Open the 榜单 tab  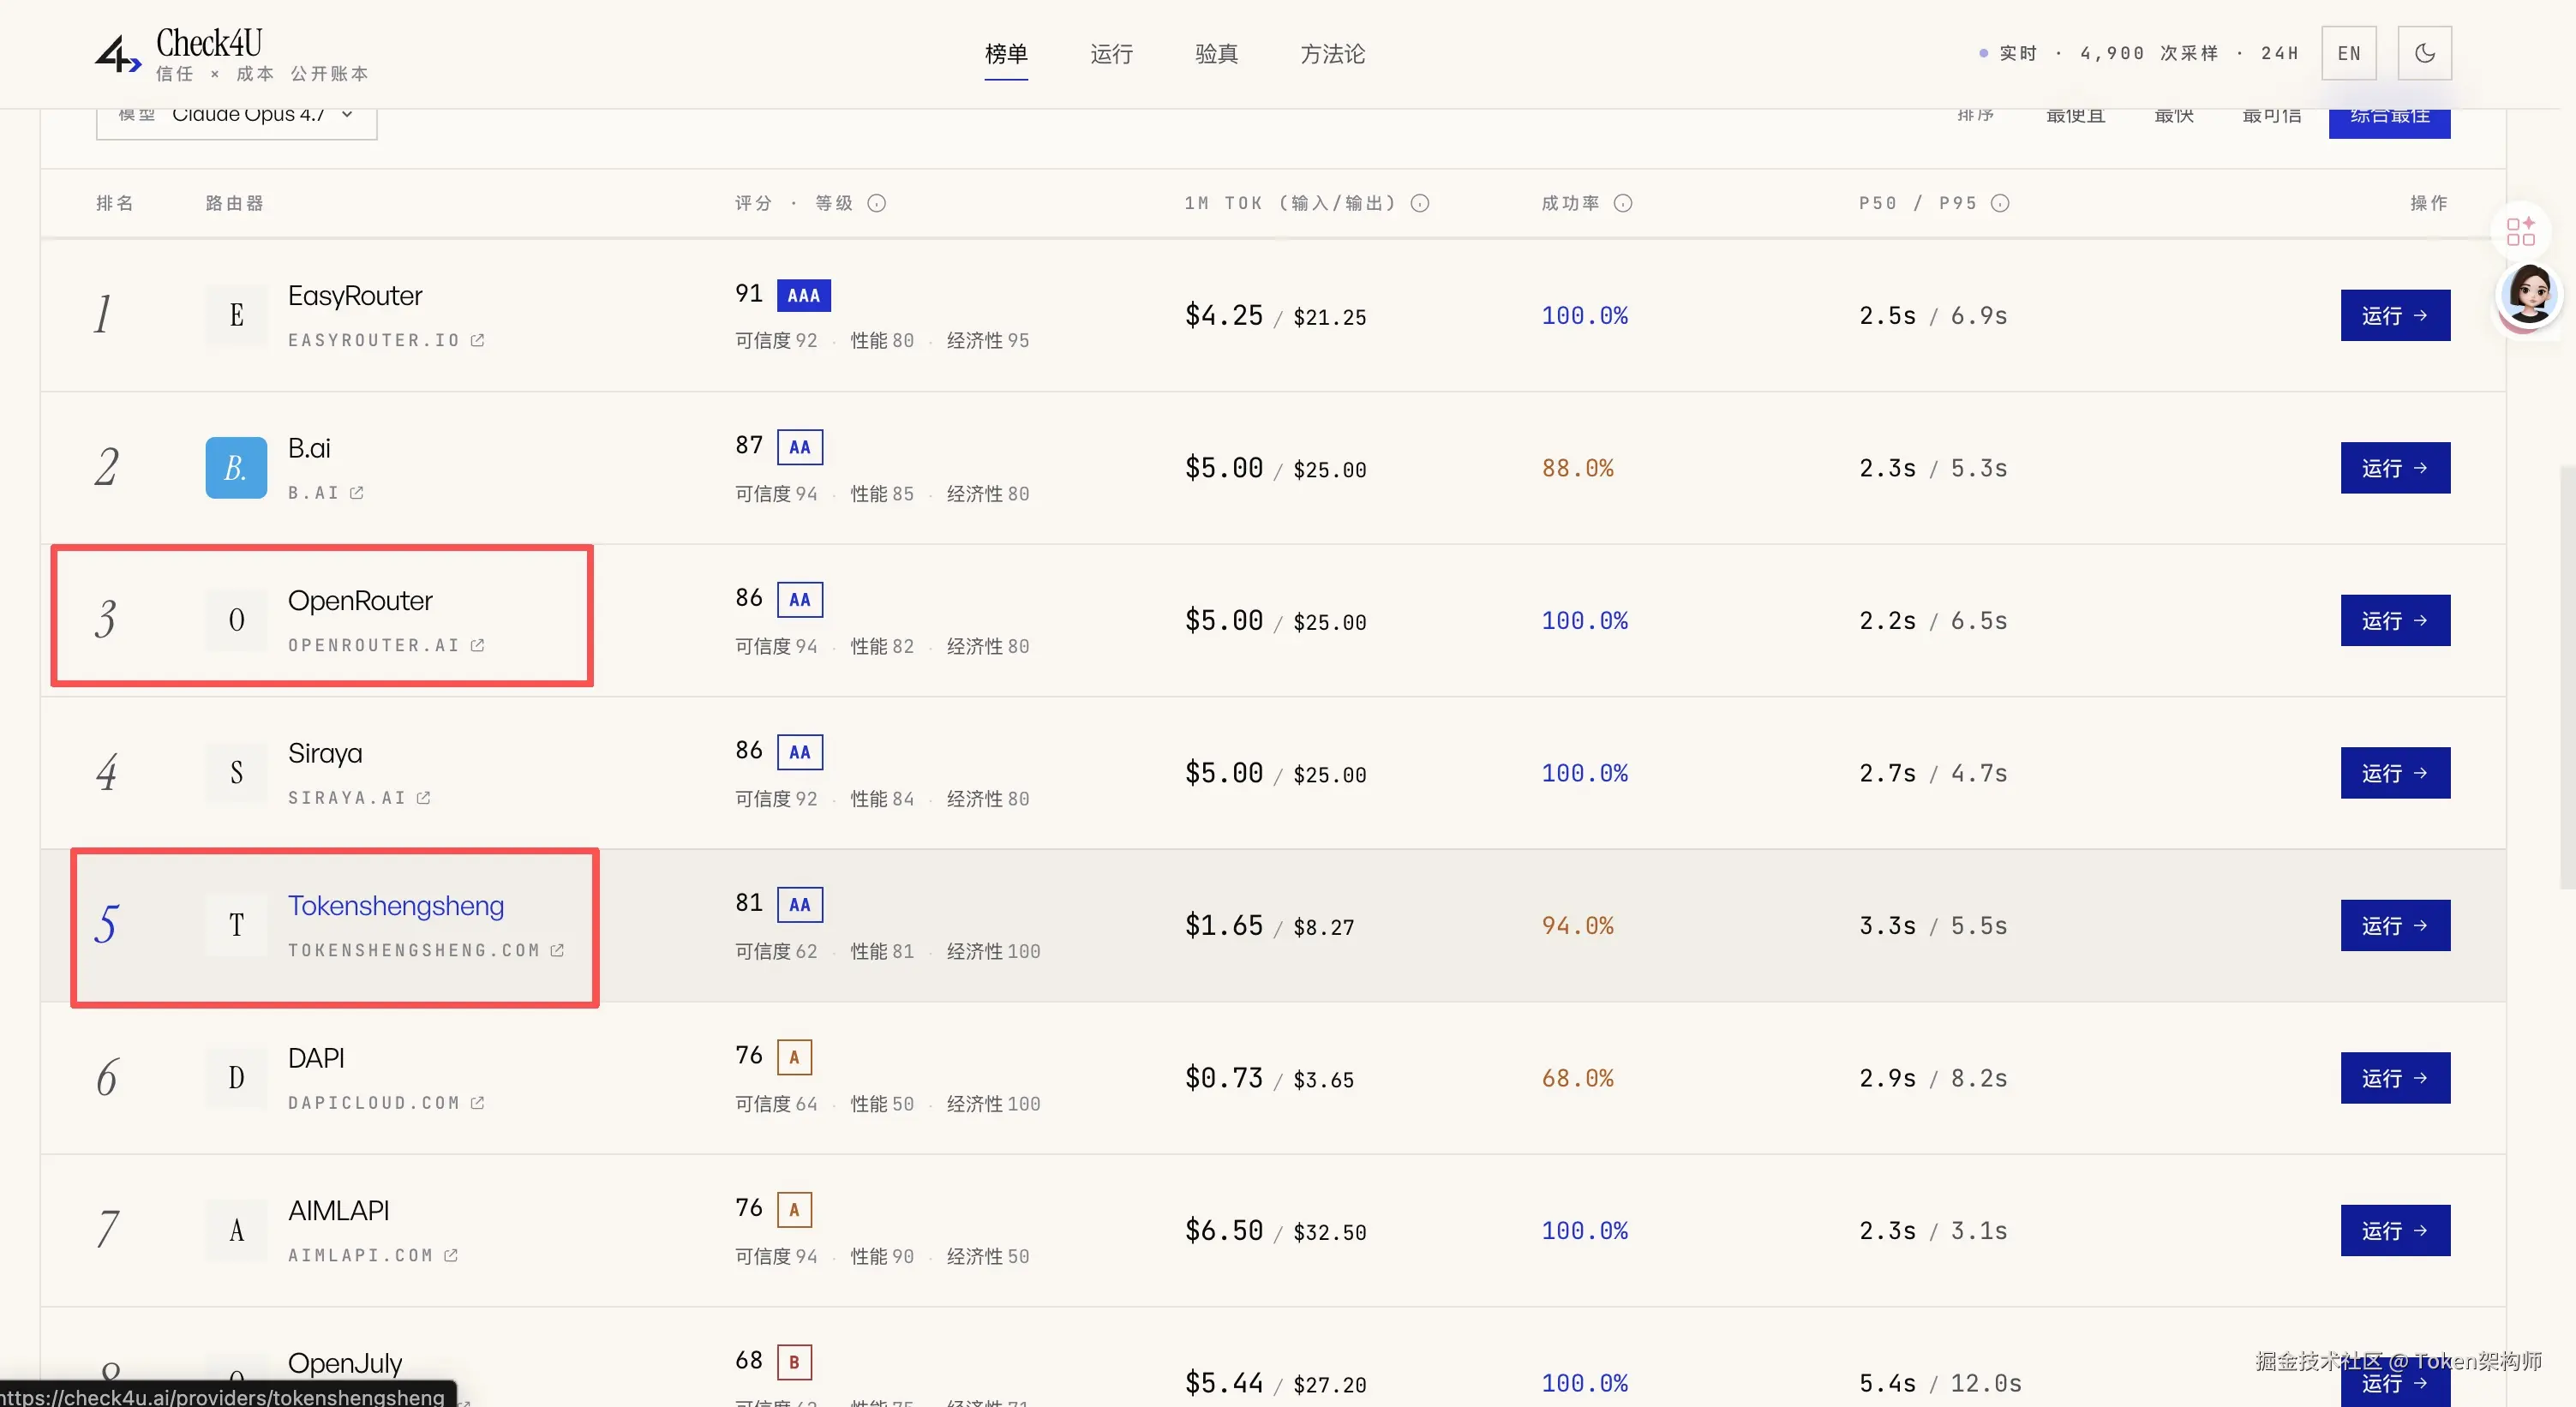click(1006, 54)
